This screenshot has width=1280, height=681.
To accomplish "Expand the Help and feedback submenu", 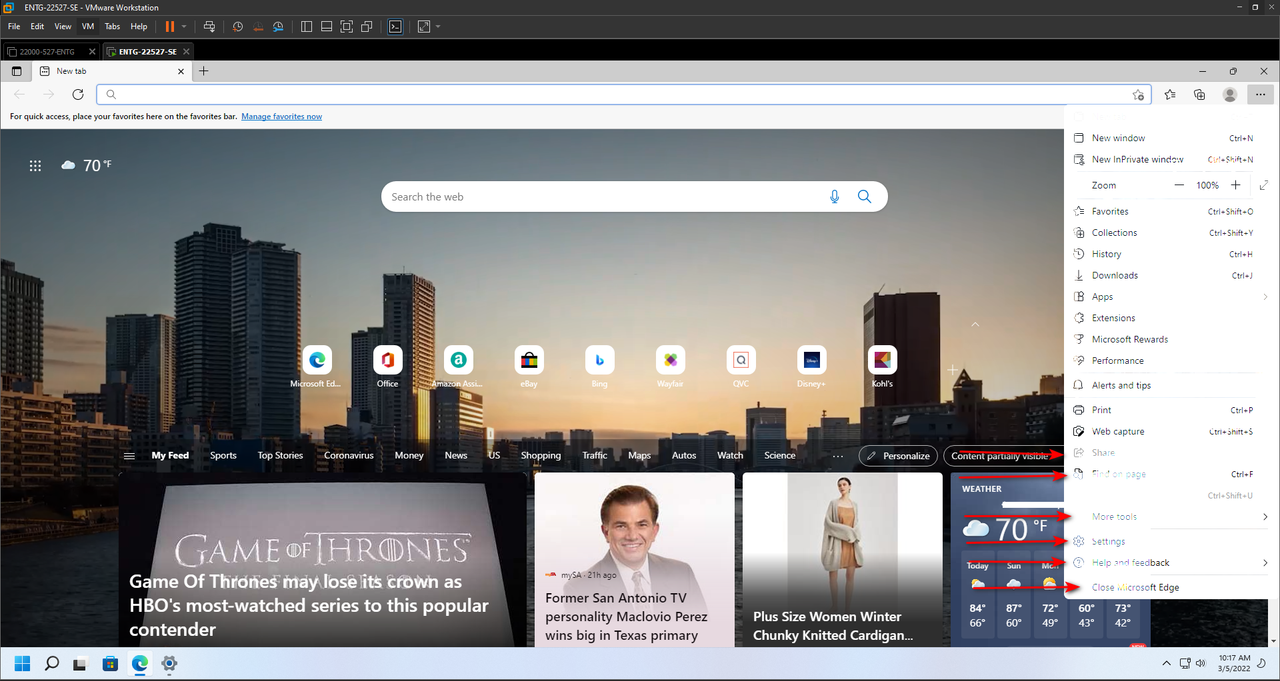I will tap(1171, 563).
